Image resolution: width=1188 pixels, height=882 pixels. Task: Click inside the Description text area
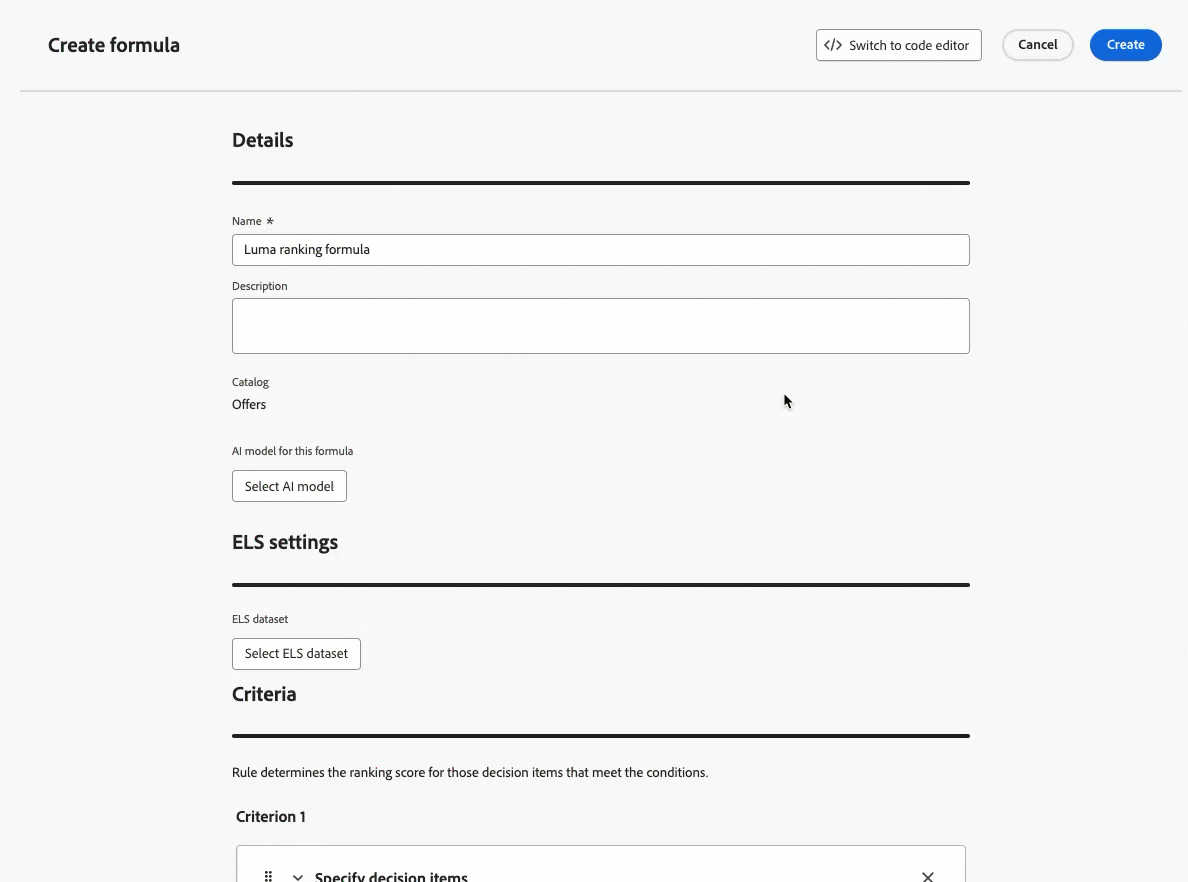pos(600,326)
